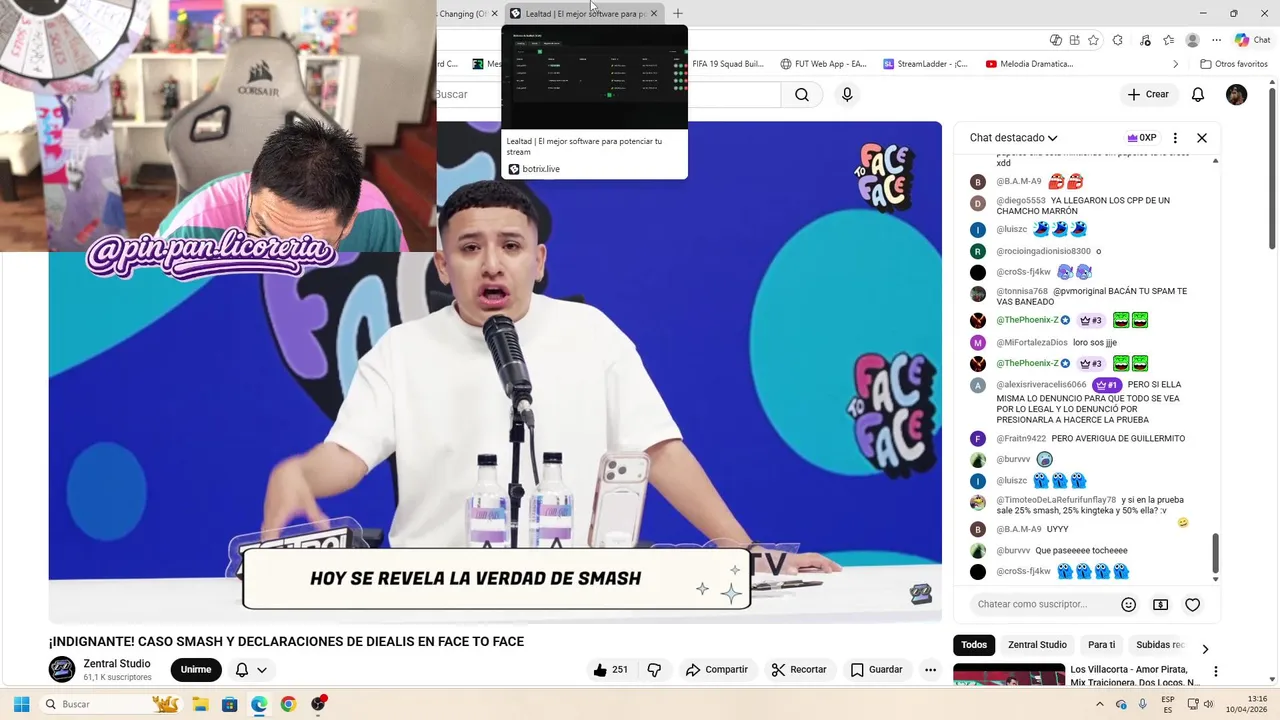Image resolution: width=1280 pixels, height=720 pixels.
Task: Like the video showing 251 likes
Action: (x=610, y=670)
